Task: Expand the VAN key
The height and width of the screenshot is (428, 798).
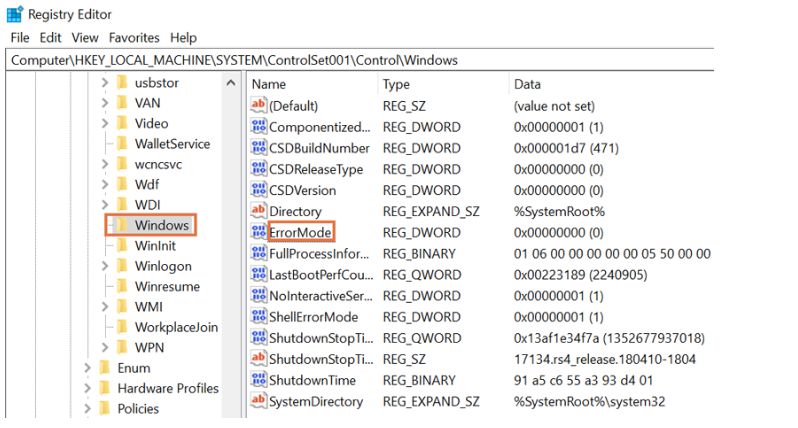Action: 105,103
